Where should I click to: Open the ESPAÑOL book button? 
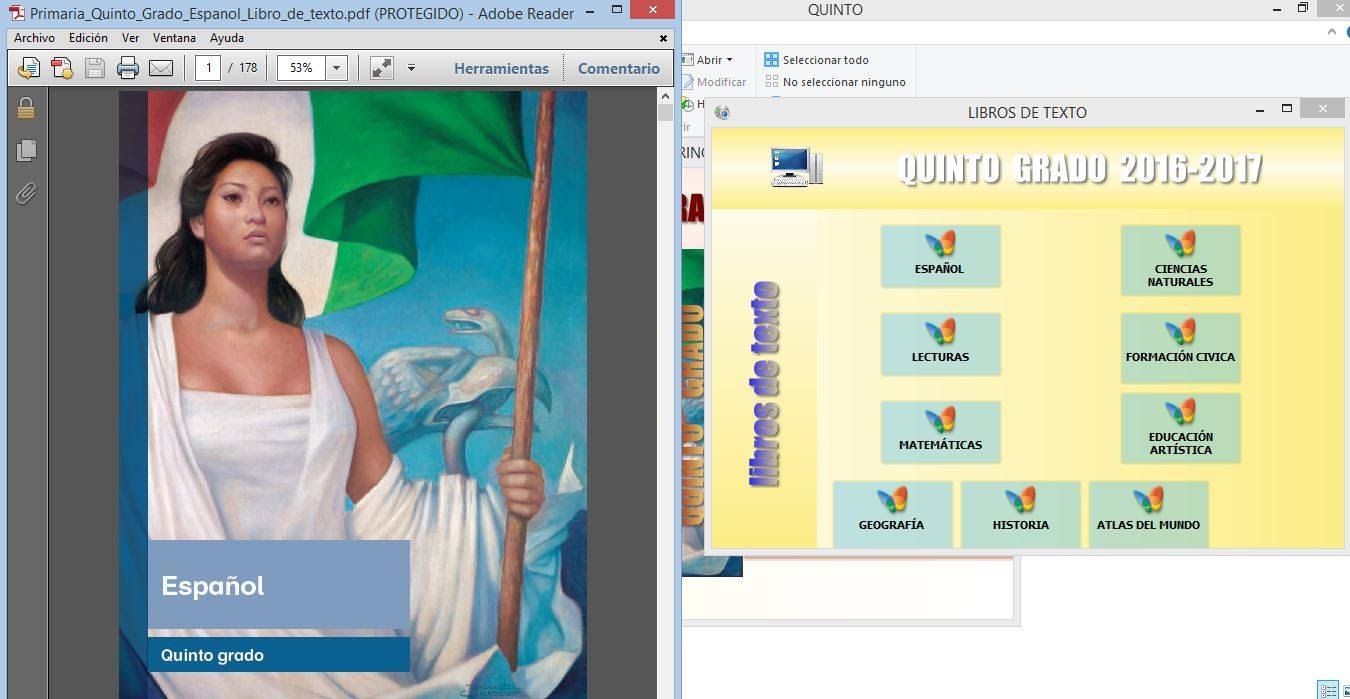tap(940, 256)
